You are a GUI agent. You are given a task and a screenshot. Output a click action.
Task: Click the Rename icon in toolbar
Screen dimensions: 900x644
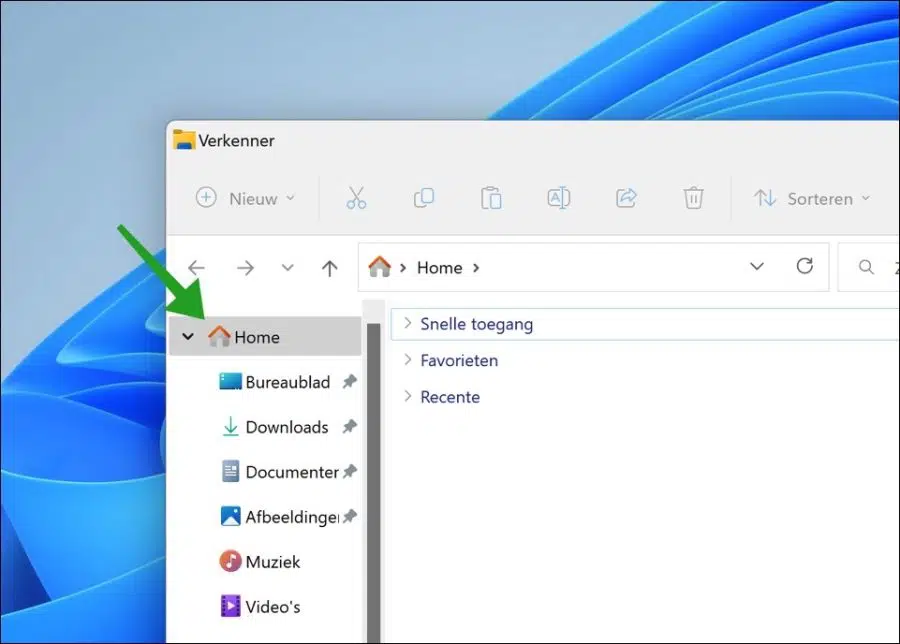coord(558,198)
